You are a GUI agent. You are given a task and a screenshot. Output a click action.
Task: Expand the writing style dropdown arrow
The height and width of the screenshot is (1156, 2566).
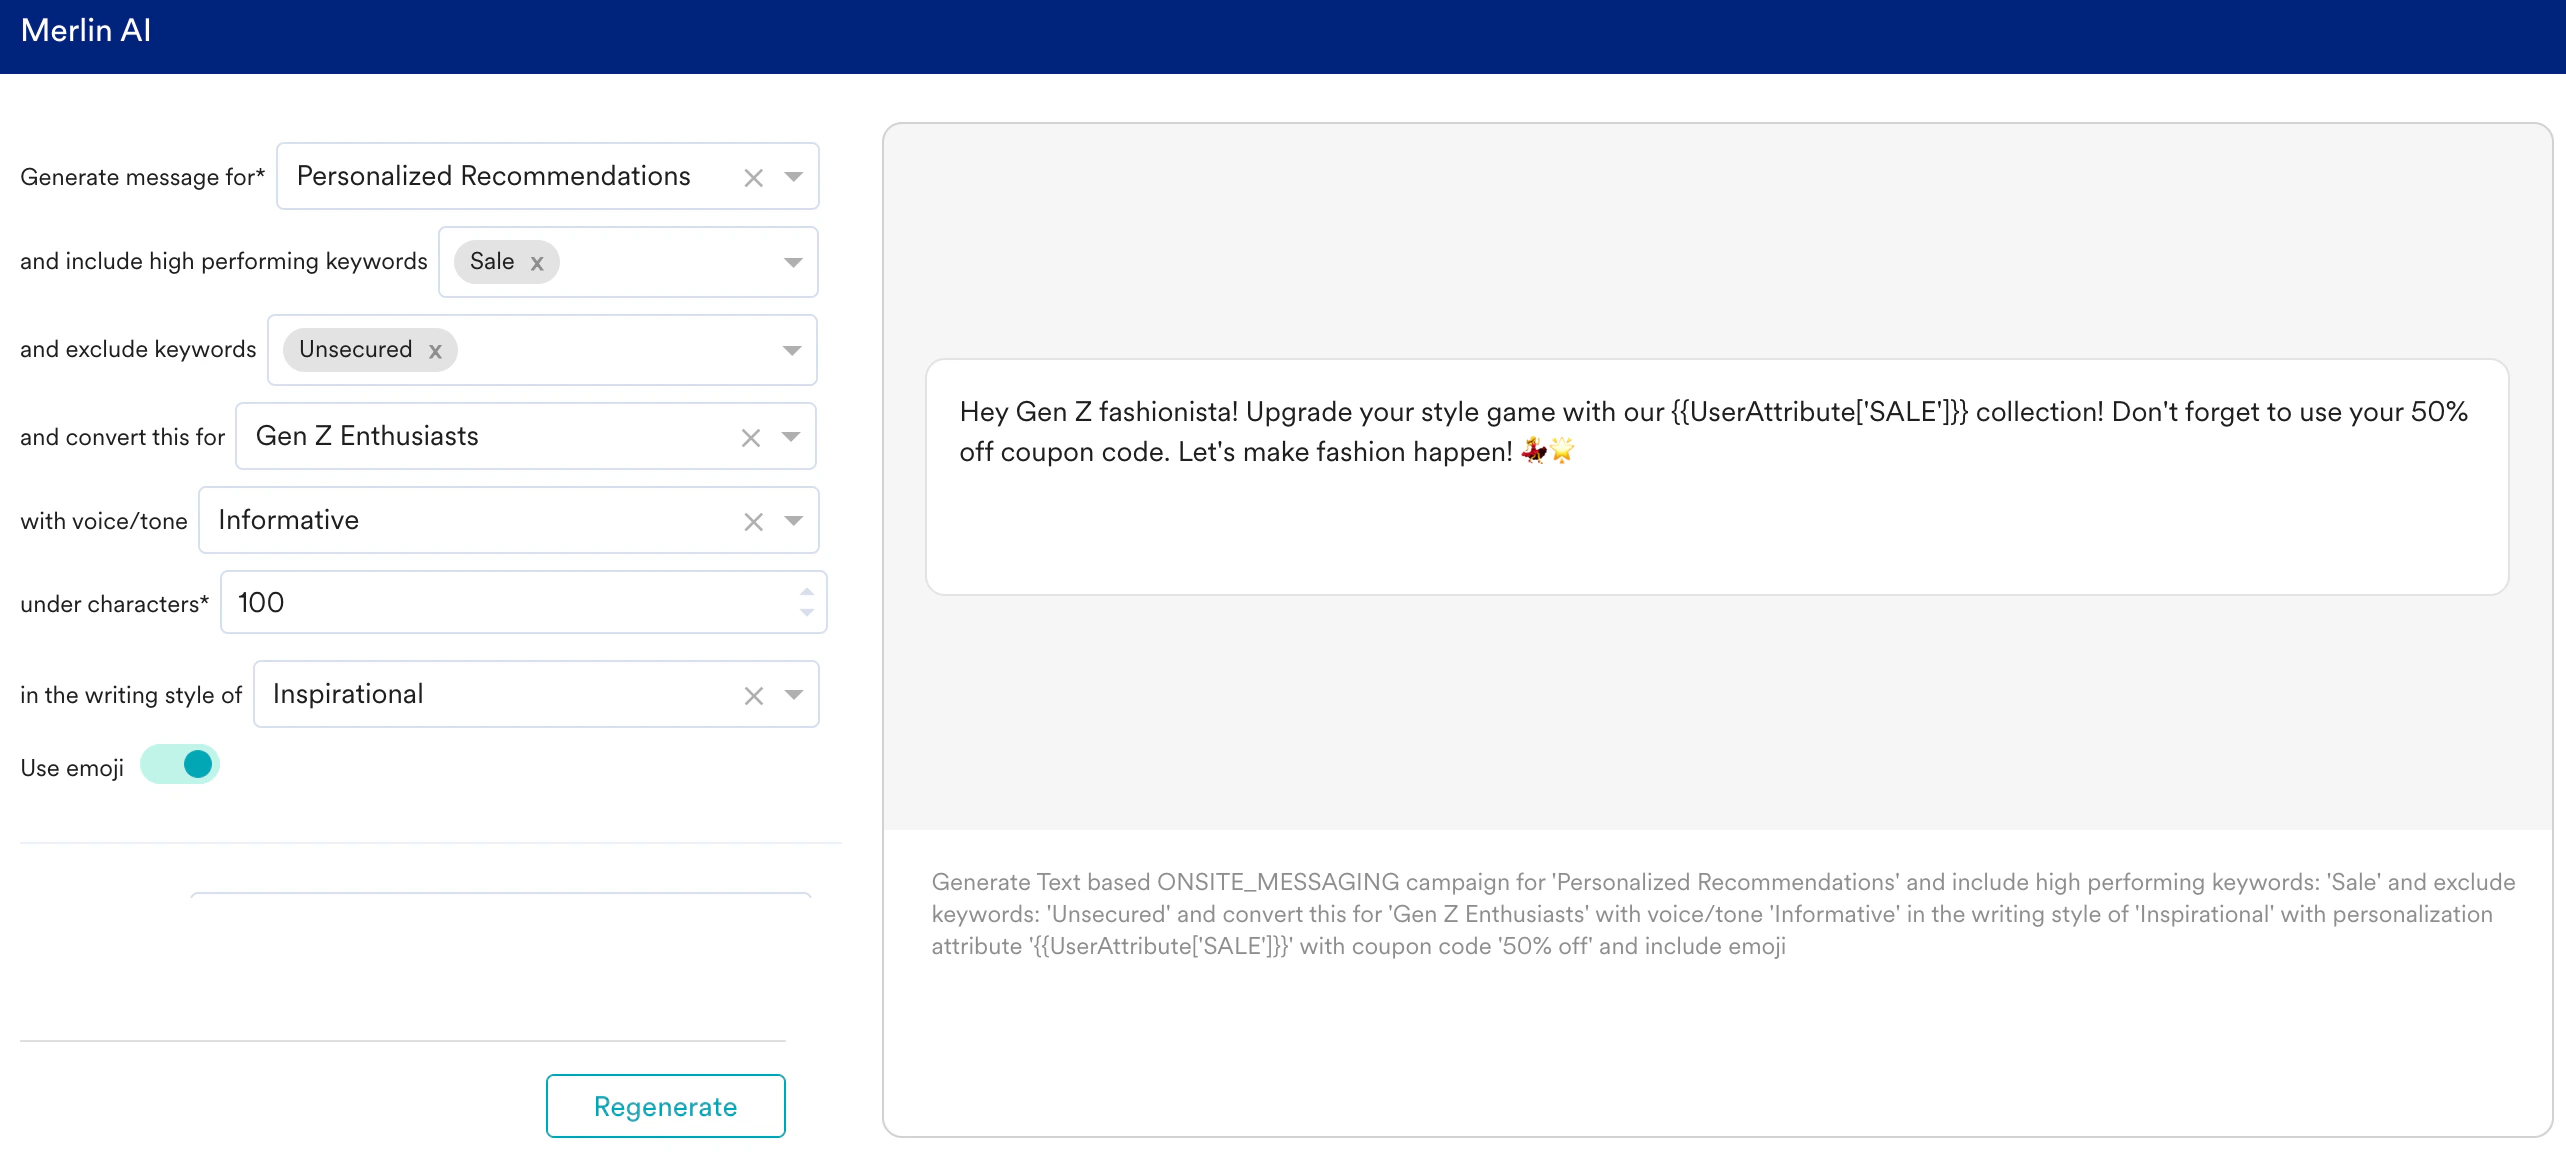point(794,695)
